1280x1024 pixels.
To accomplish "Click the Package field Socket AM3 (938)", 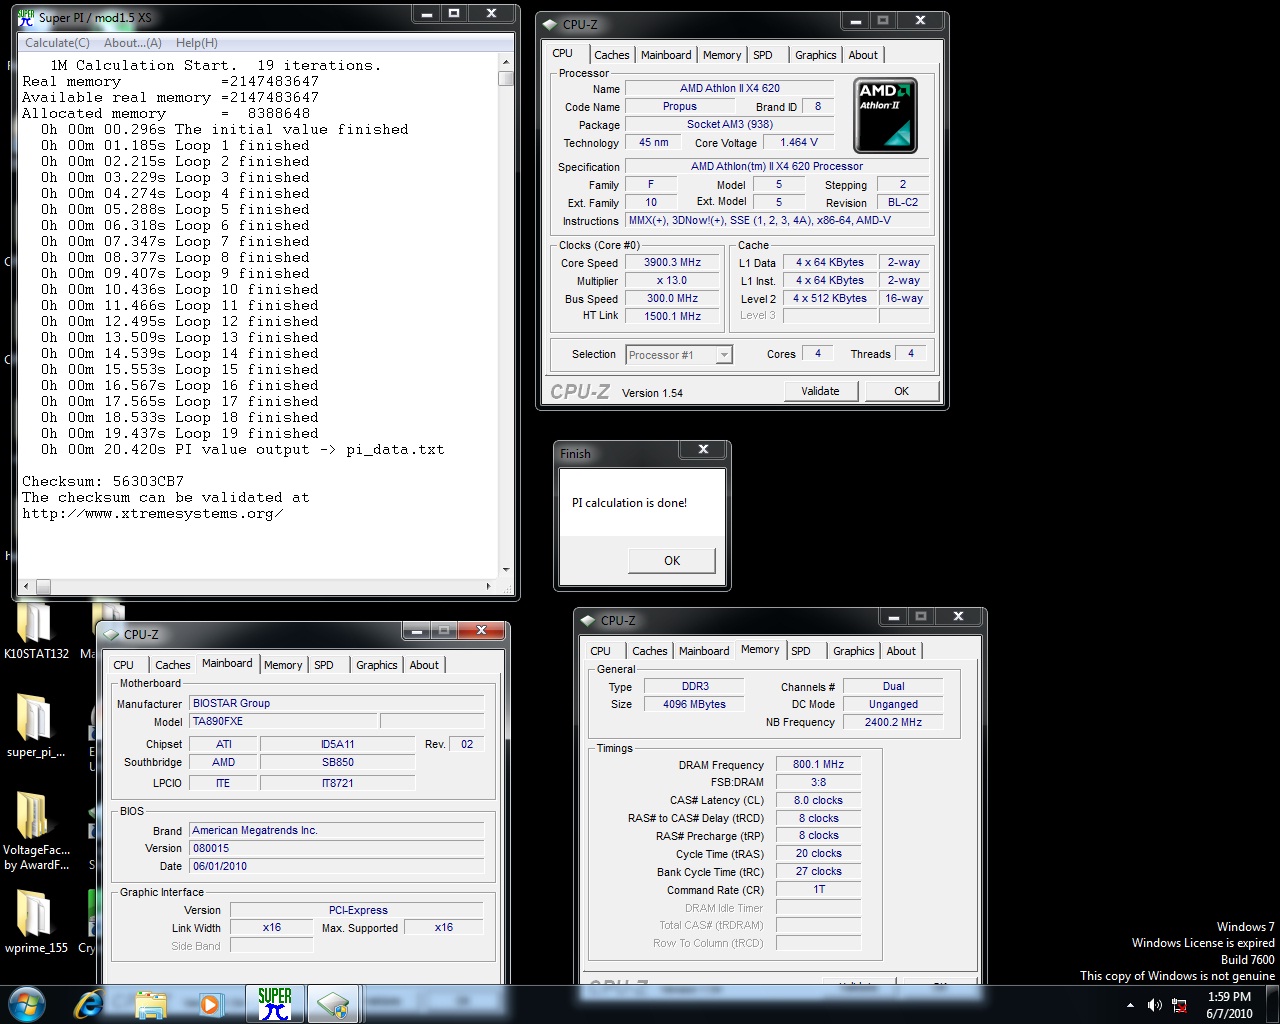I will tap(730, 125).
